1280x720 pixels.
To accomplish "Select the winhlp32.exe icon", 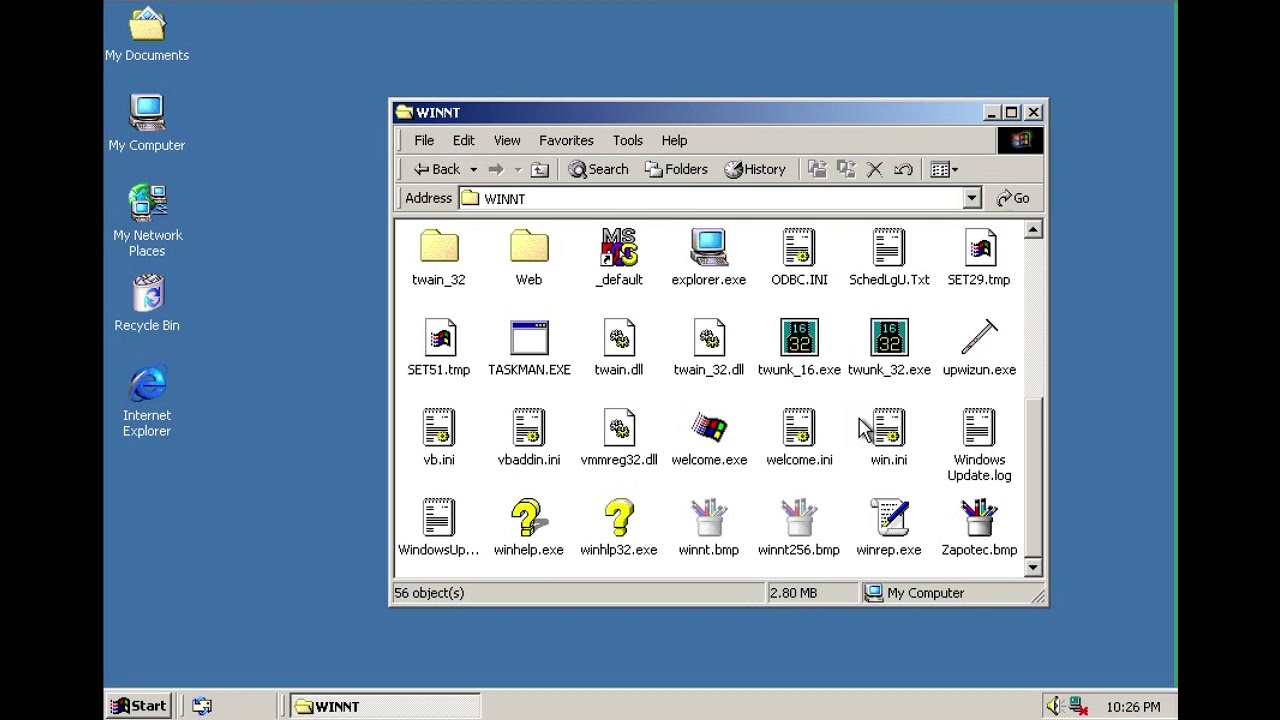I will 619,518.
